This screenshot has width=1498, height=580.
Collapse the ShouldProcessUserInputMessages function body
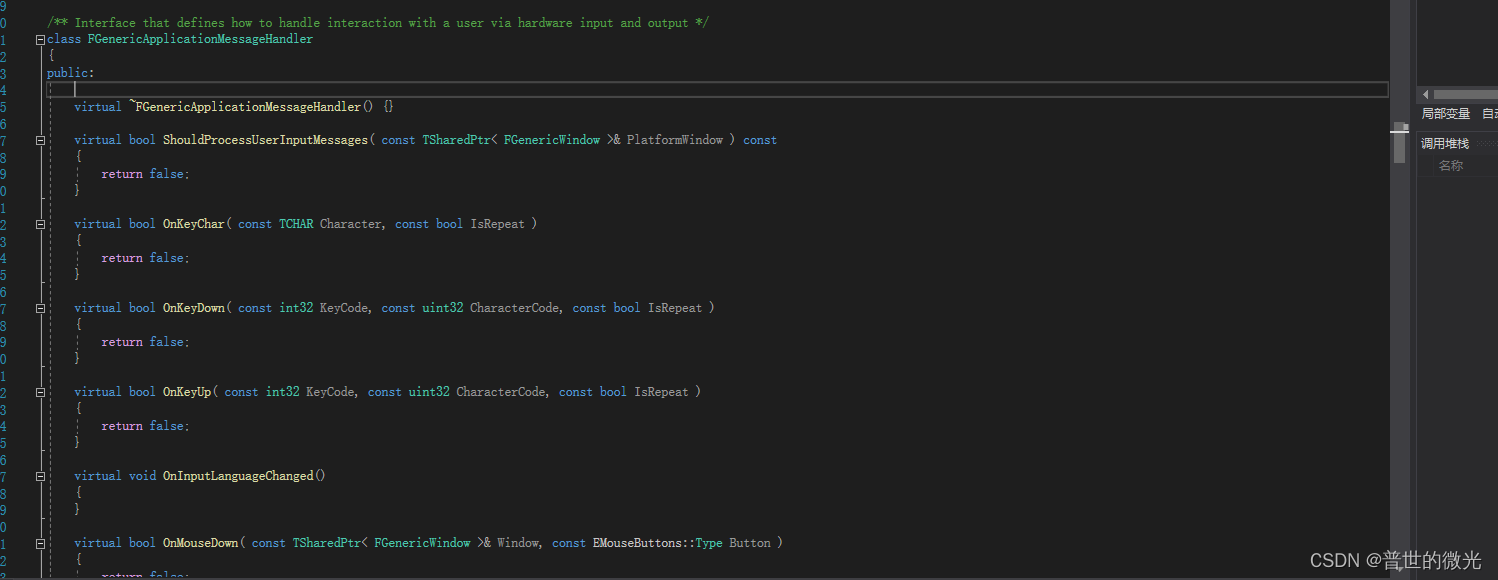point(40,139)
